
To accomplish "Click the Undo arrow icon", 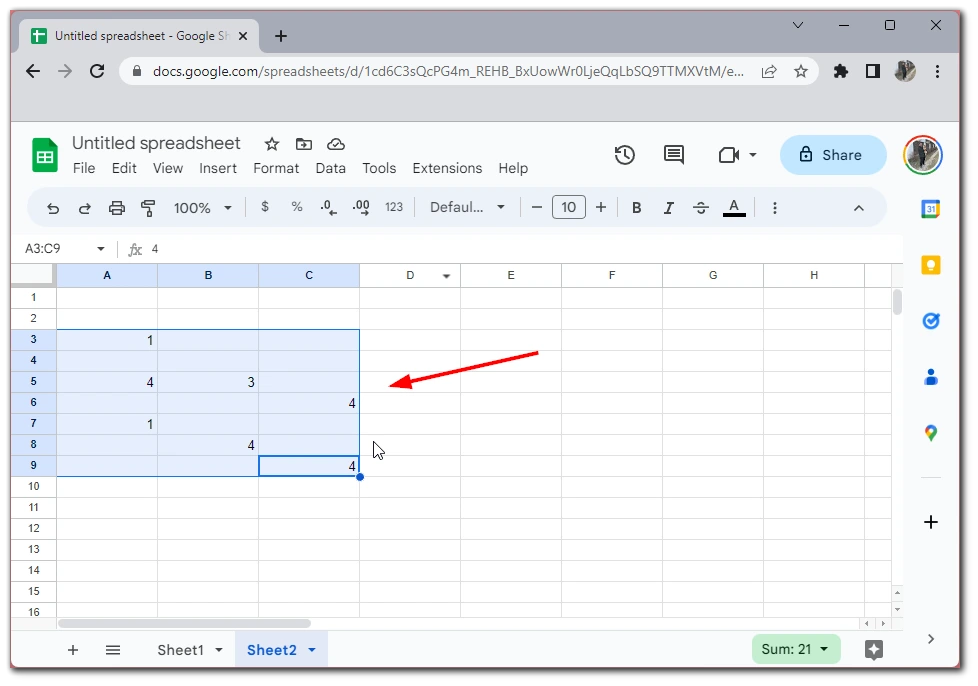I will 53,208.
